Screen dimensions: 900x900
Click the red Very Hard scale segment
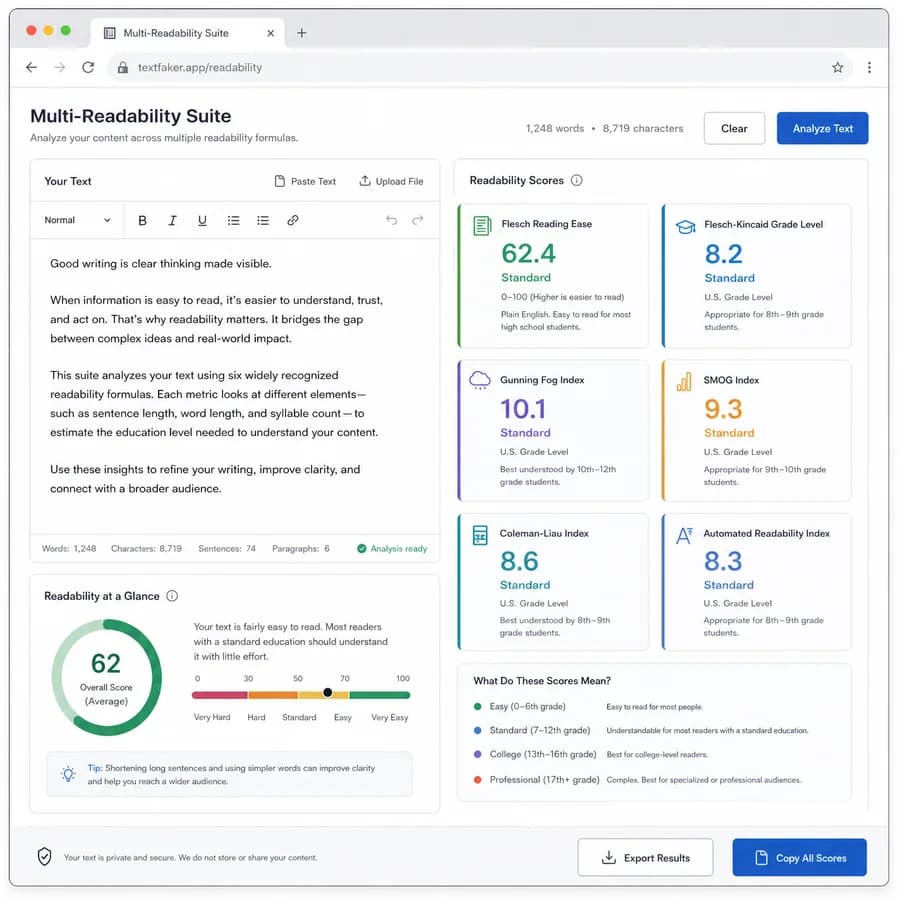click(x=220, y=695)
